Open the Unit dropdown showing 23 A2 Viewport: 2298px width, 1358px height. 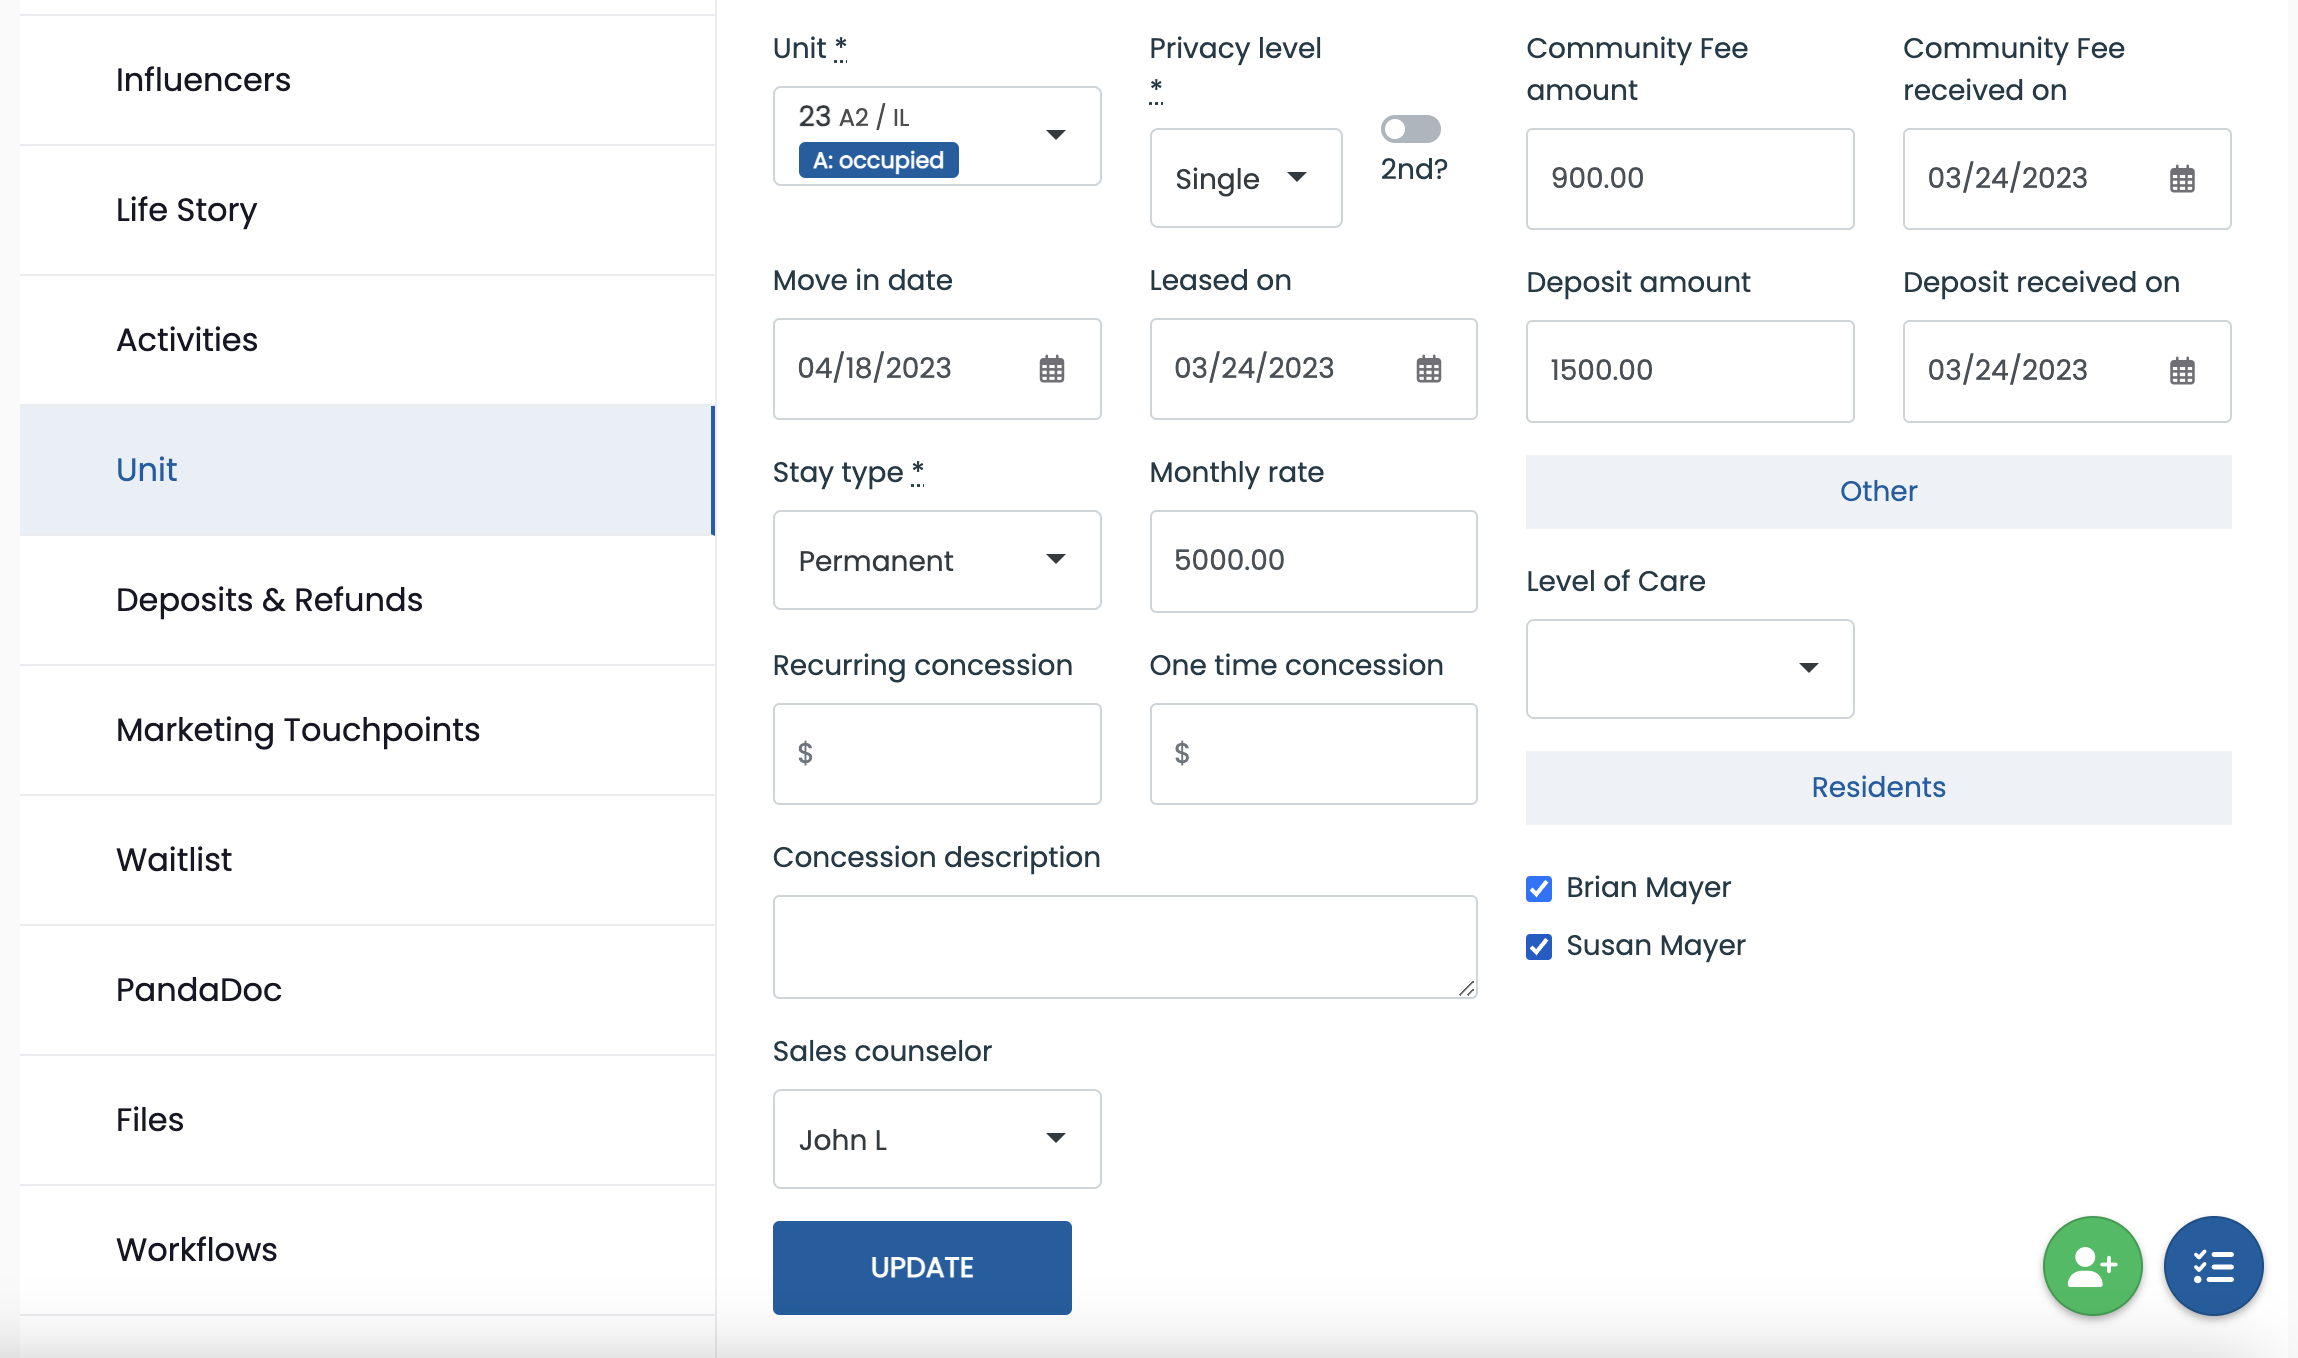coord(937,136)
